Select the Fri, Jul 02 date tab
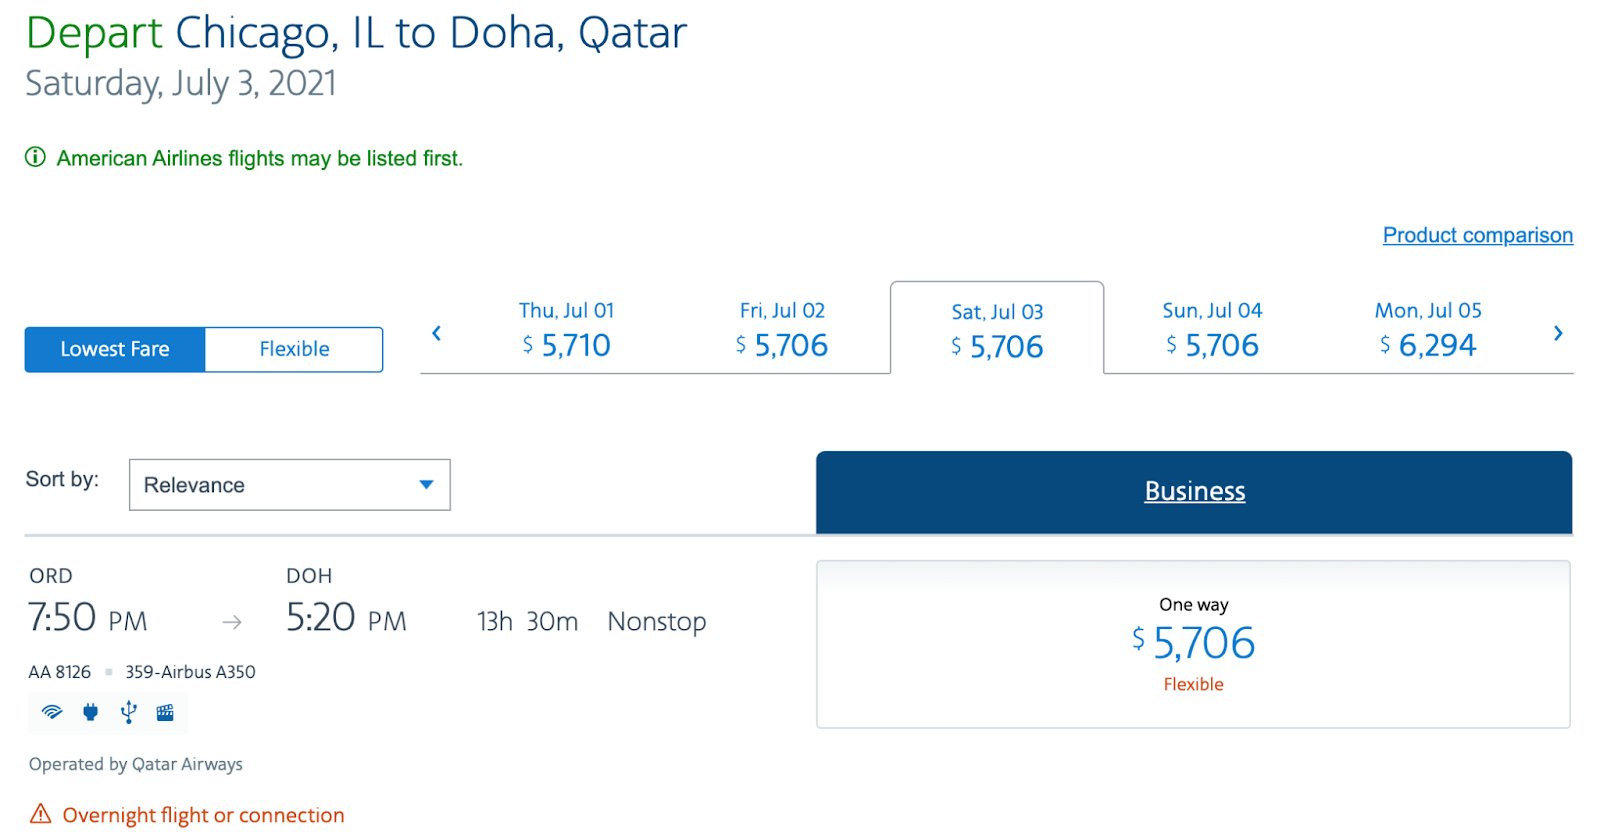 782,329
